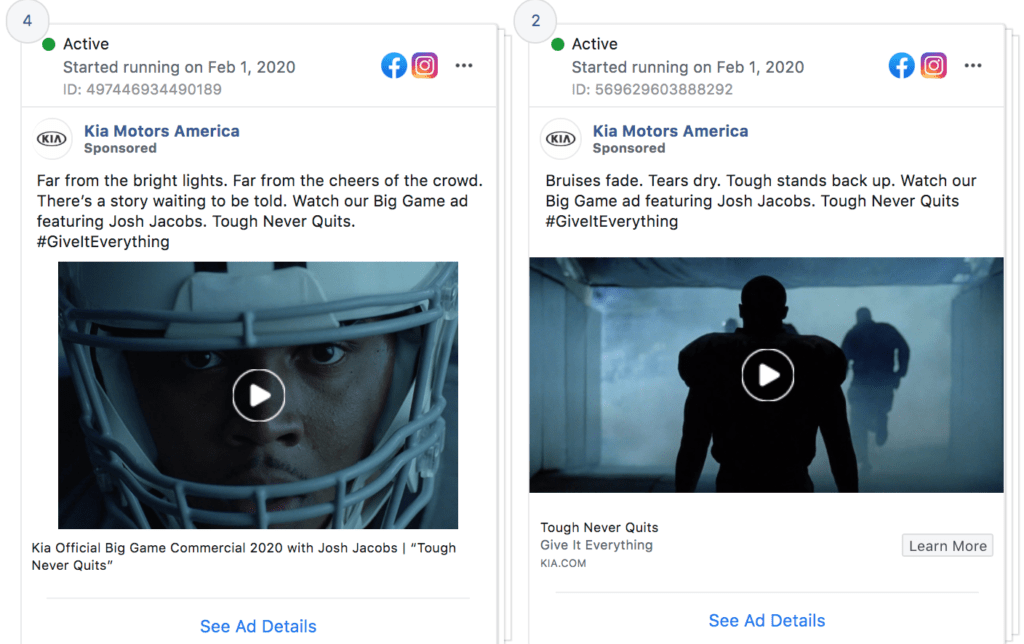Click the Kia logo avatar in the left ad
Screen dimensions: 1024x644
(52, 138)
